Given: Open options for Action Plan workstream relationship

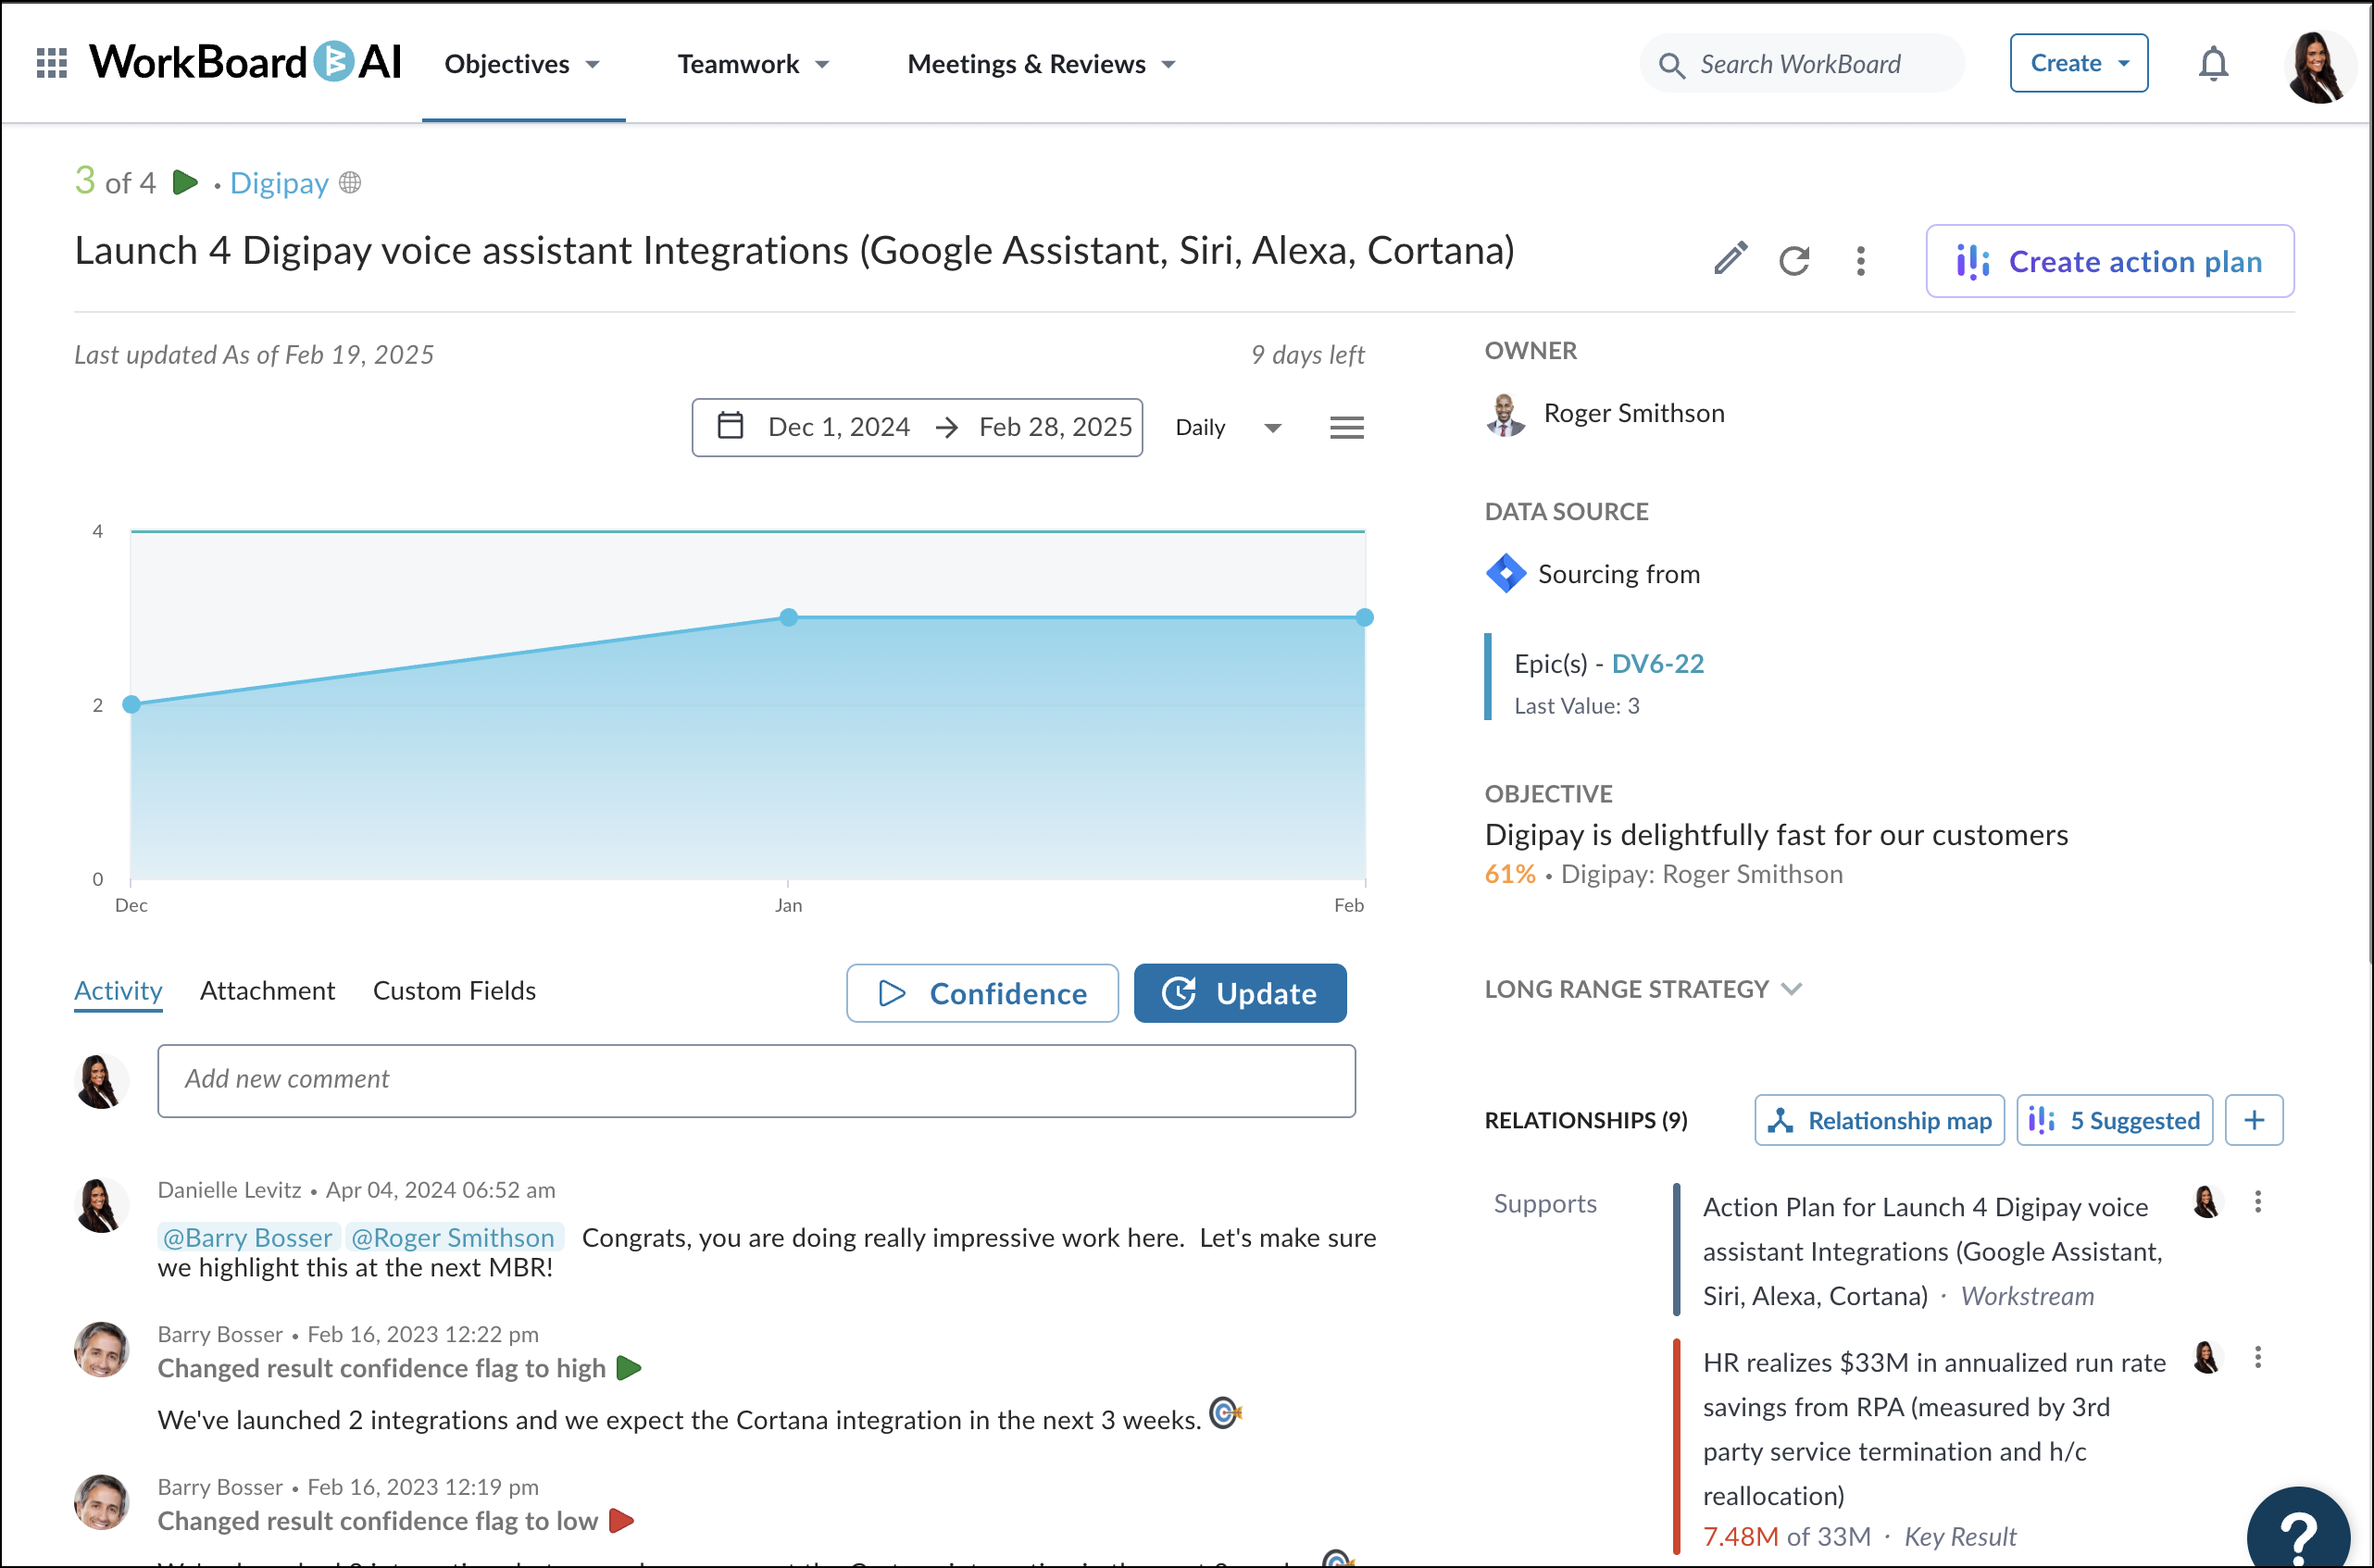Looking at the screenshot, I should coord(2257,1202).
